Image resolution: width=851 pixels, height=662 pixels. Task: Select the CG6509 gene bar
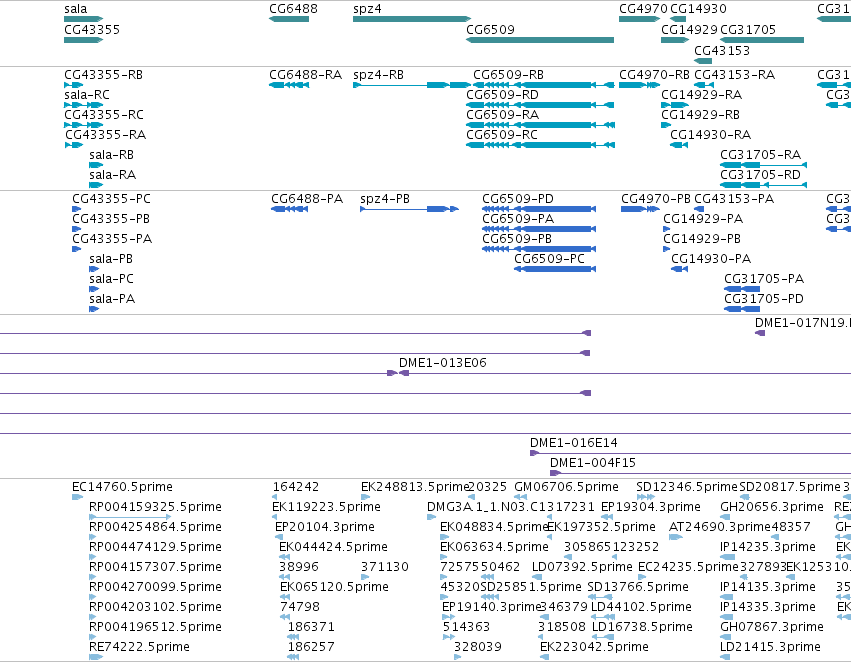[540, 40]
